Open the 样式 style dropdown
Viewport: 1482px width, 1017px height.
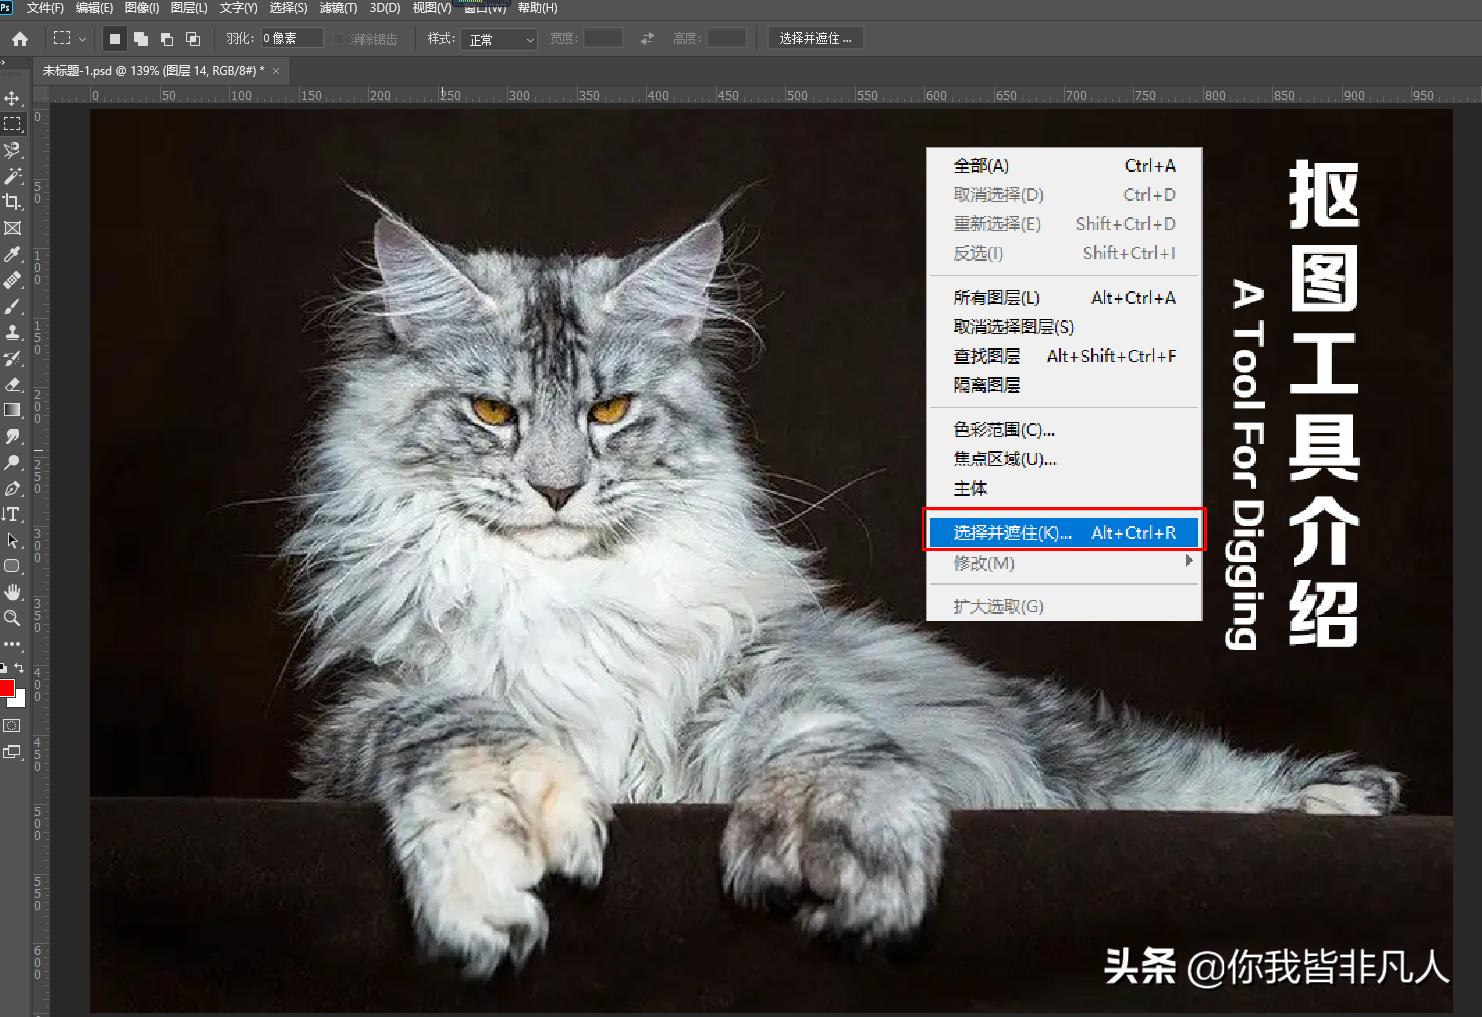[498, 40]
